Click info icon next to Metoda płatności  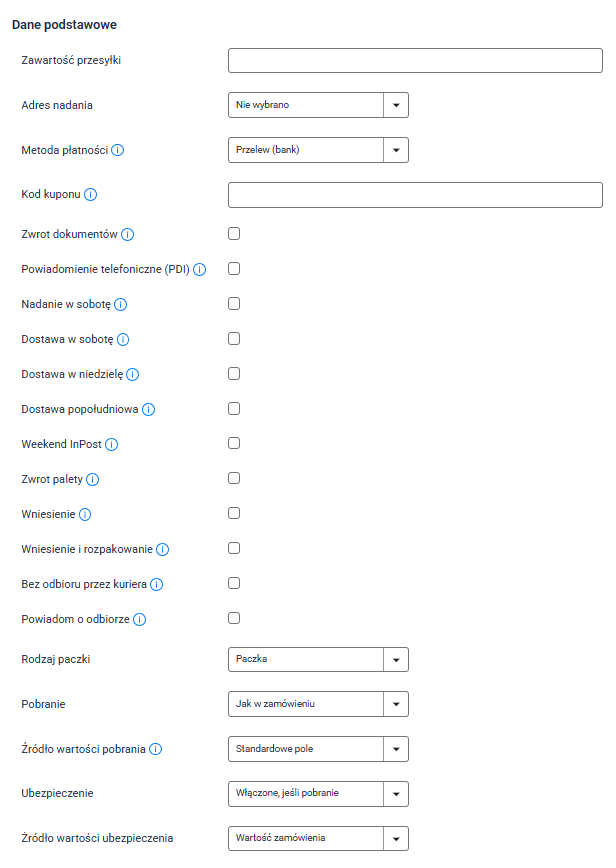[118, 150]
